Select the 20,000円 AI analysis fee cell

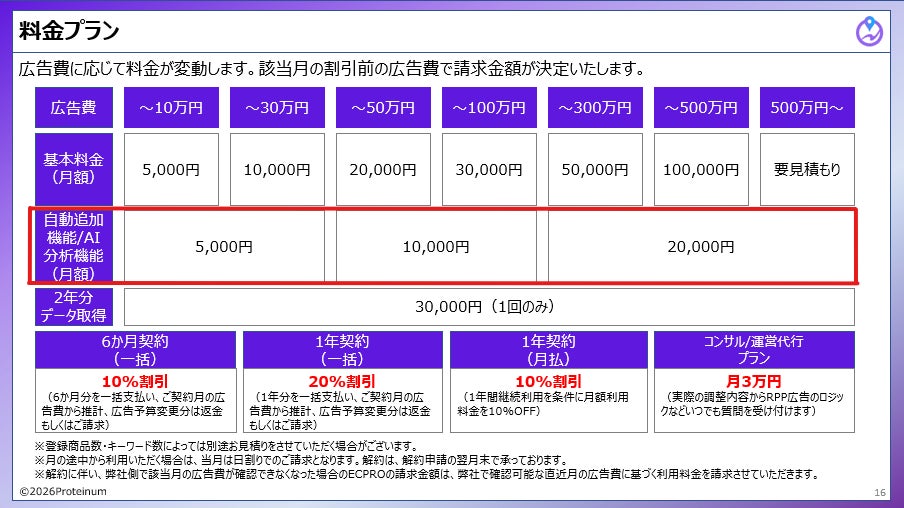pyautogui.click(x=701, y=246)
